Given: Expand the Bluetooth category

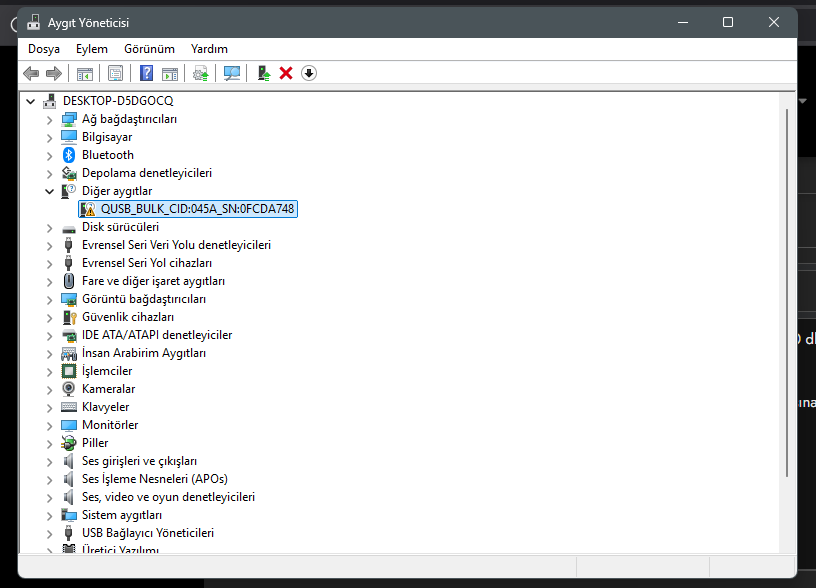Looking at the screenshot, I should [x=49, y=156].
